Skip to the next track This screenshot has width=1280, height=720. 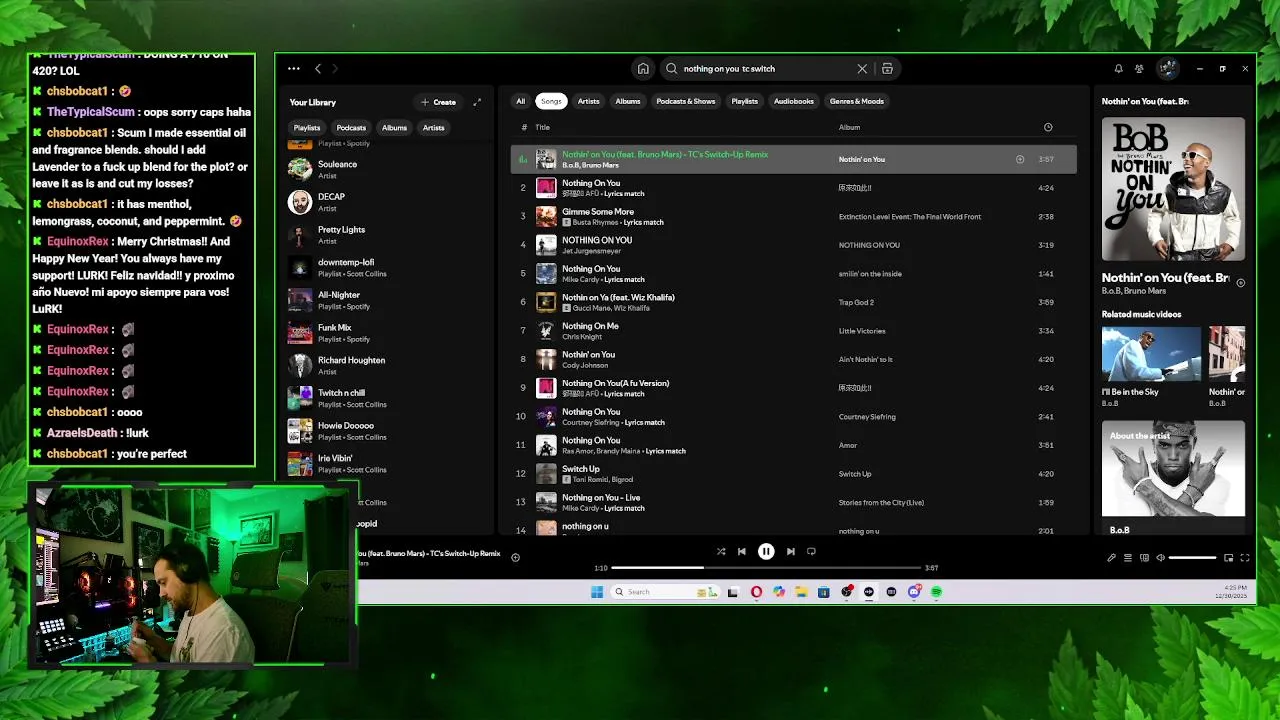point(790,551)
